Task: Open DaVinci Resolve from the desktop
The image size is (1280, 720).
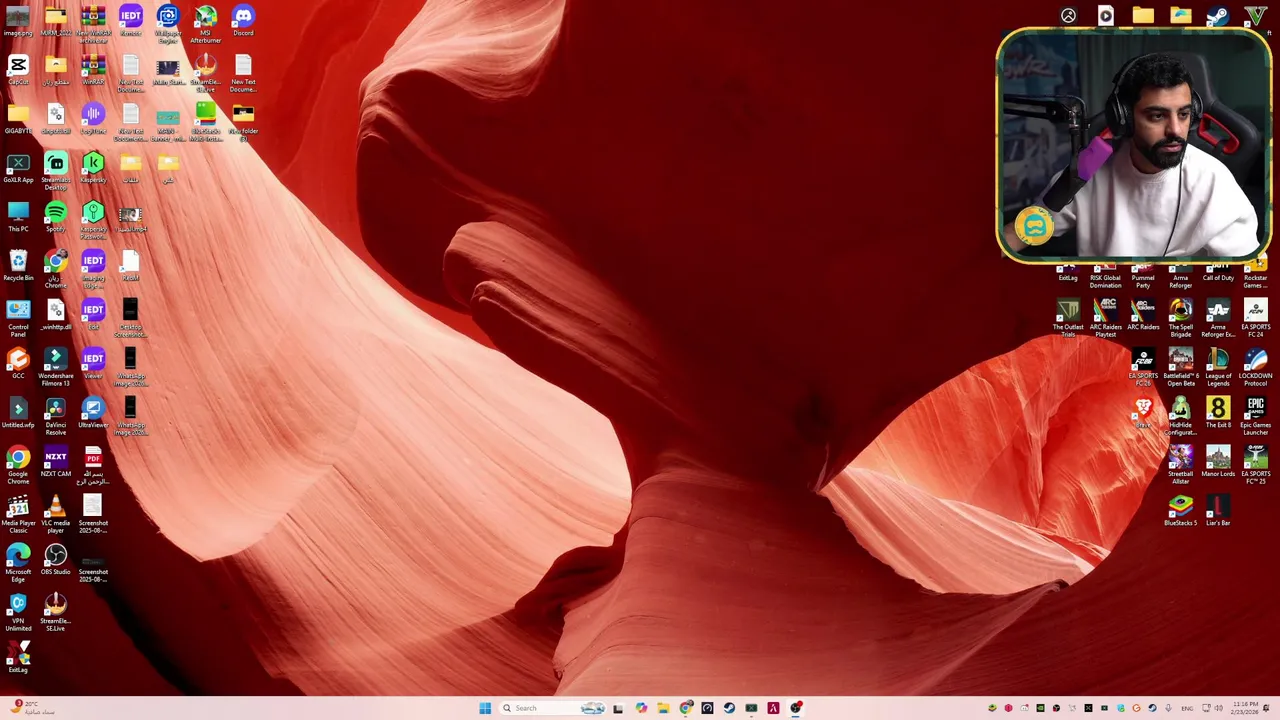Action: click(56, 416)
